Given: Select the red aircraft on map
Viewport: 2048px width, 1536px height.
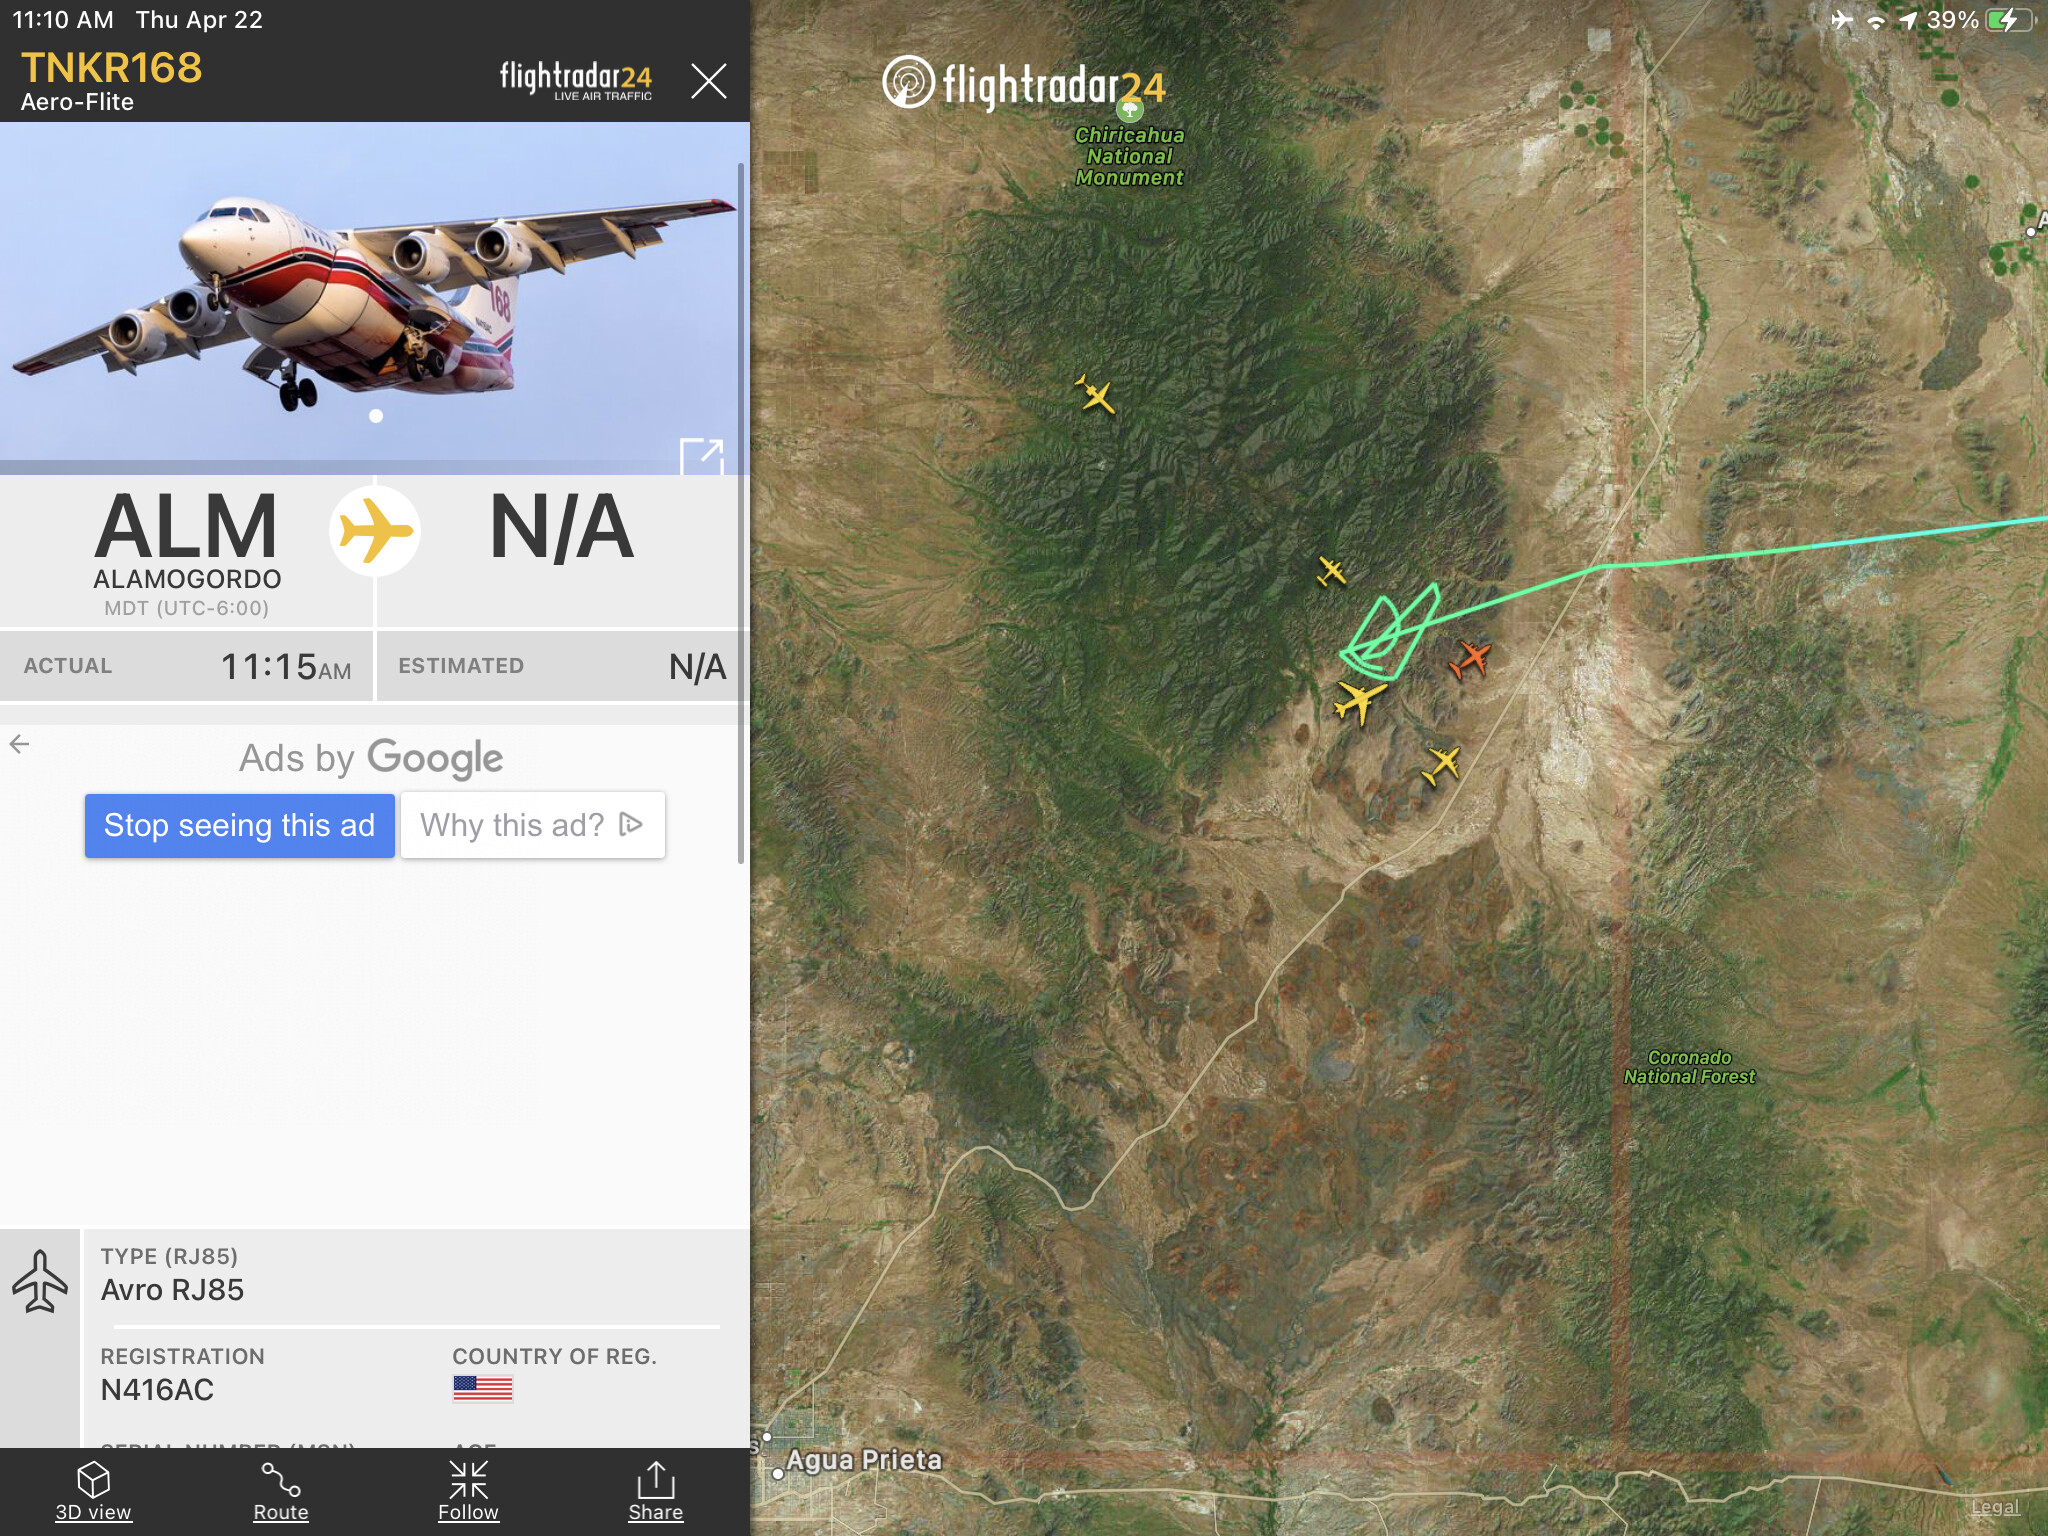Looking at the screenshot, I should click(1470, 659).
